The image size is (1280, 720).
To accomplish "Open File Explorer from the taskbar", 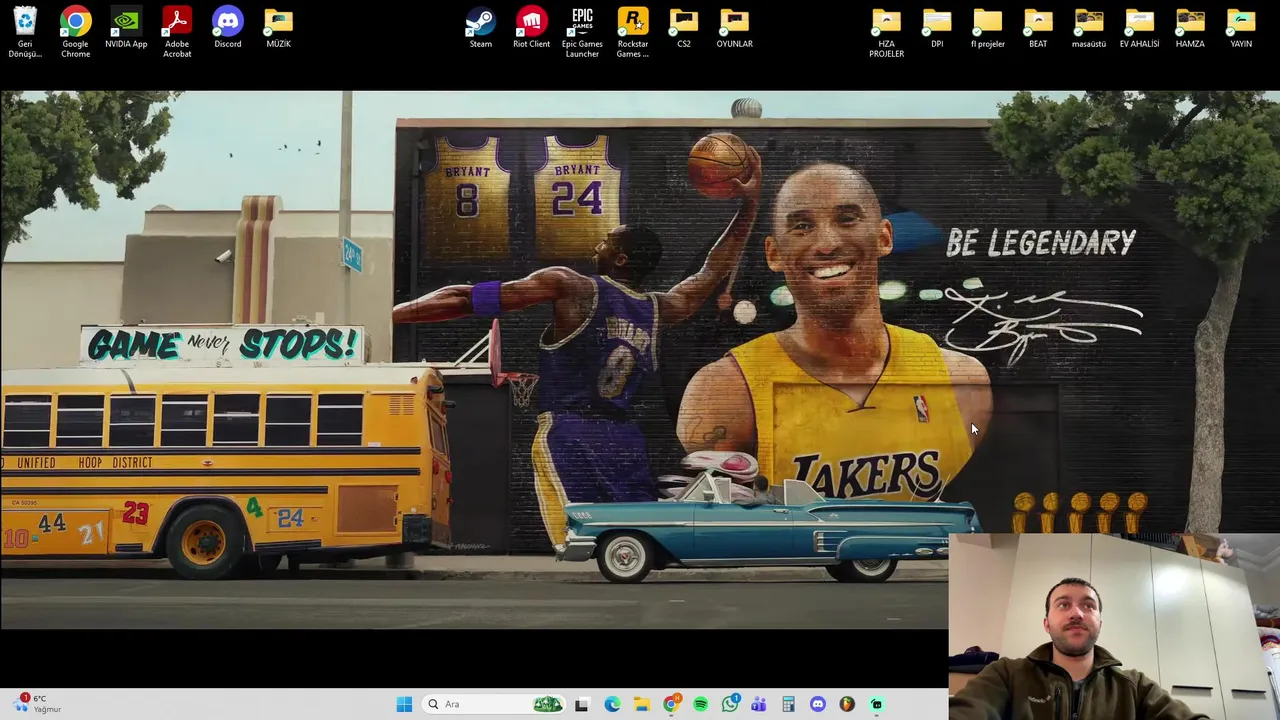I will [x=641, y=704].
